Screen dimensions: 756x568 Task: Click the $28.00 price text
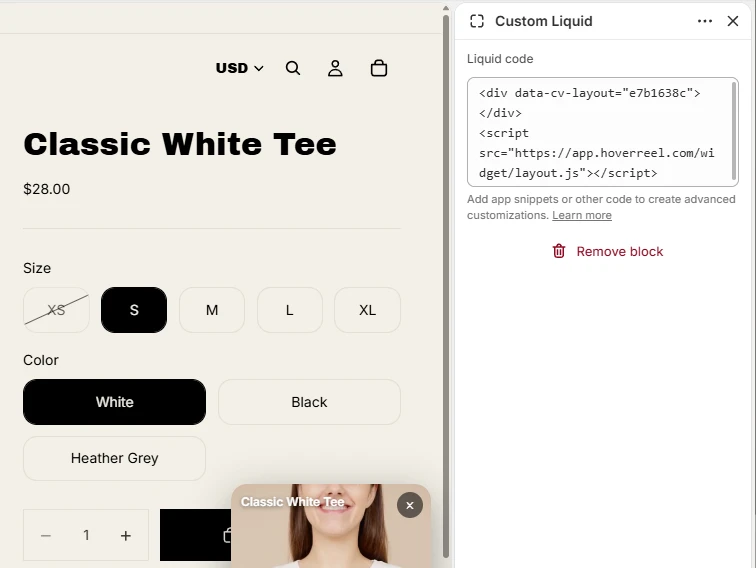pos(47,189)
